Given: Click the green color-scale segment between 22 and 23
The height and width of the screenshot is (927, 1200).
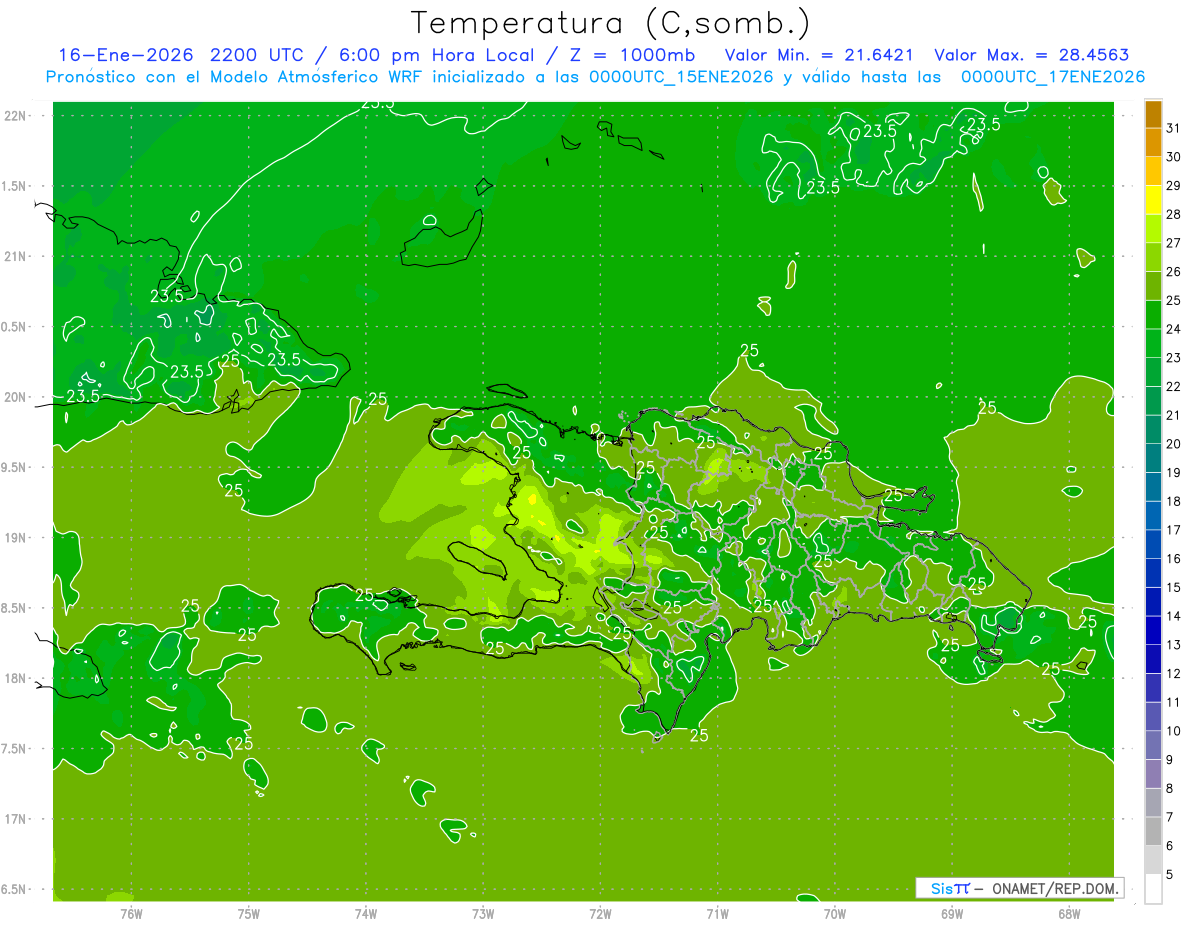Looking at the screenshot, I should pyautogui.click(x=1153, y=373).
